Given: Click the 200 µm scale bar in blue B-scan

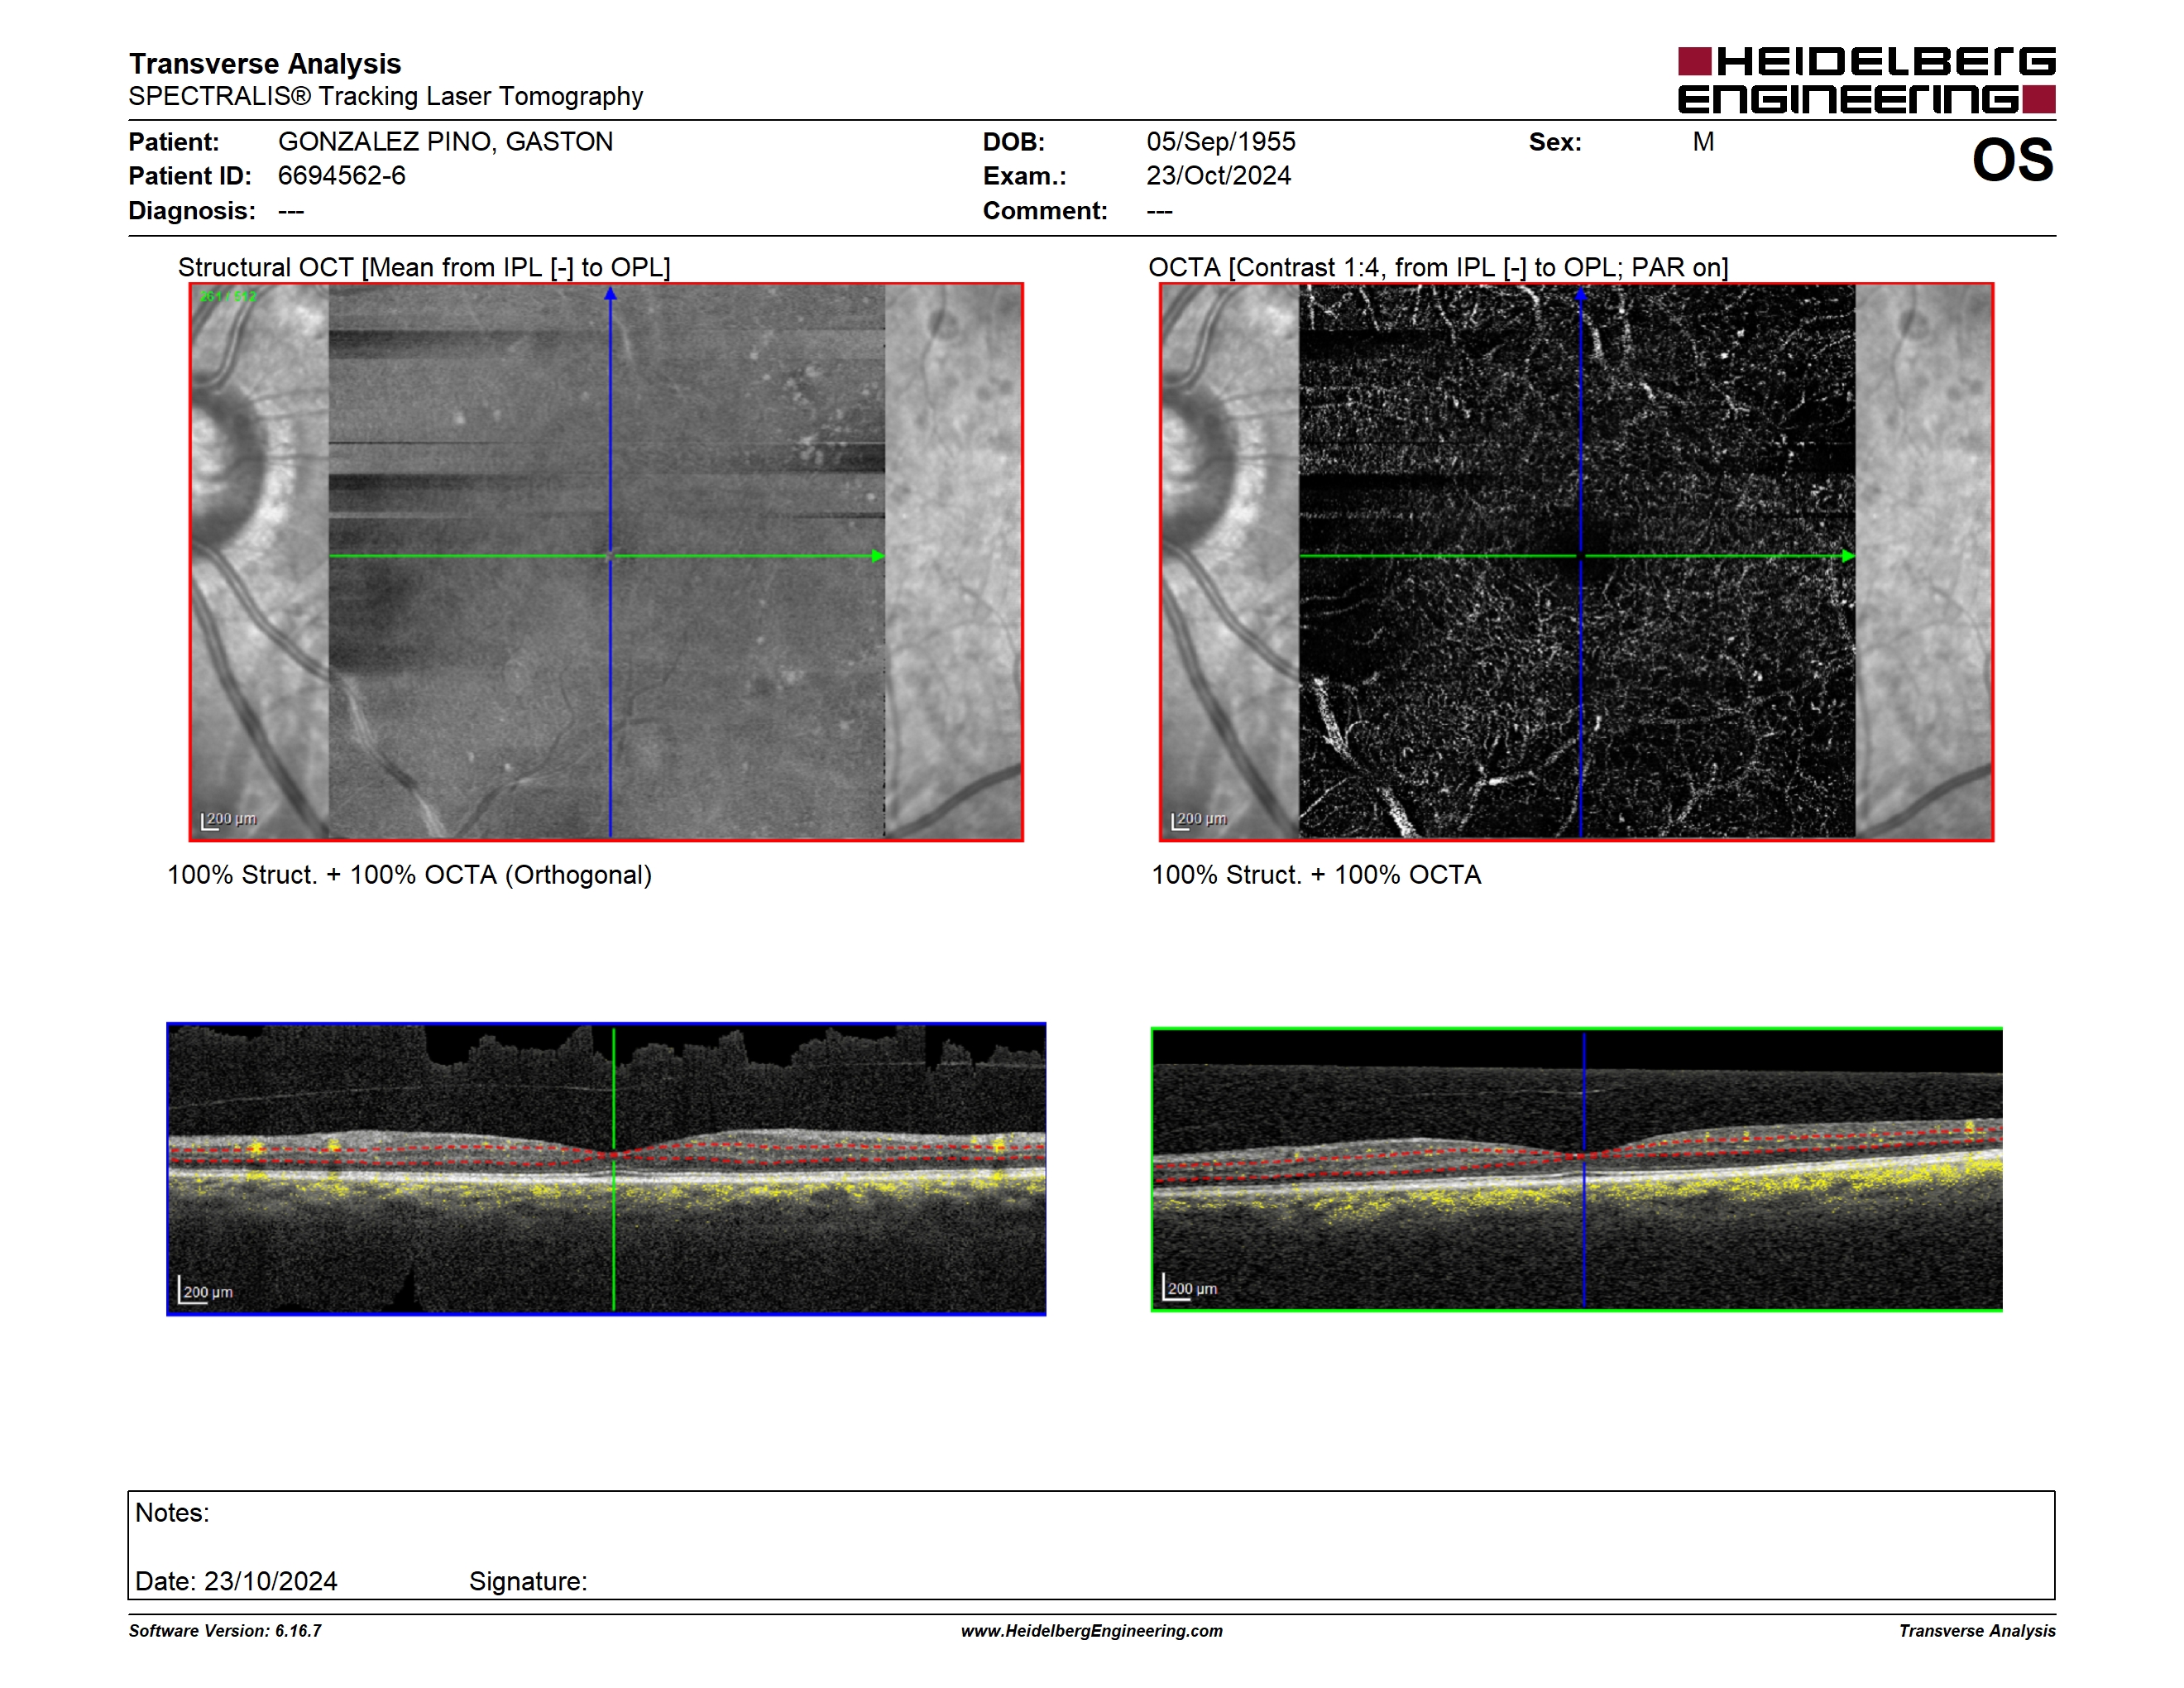Looking at the screenshot, I should [x=205, y=1291].
